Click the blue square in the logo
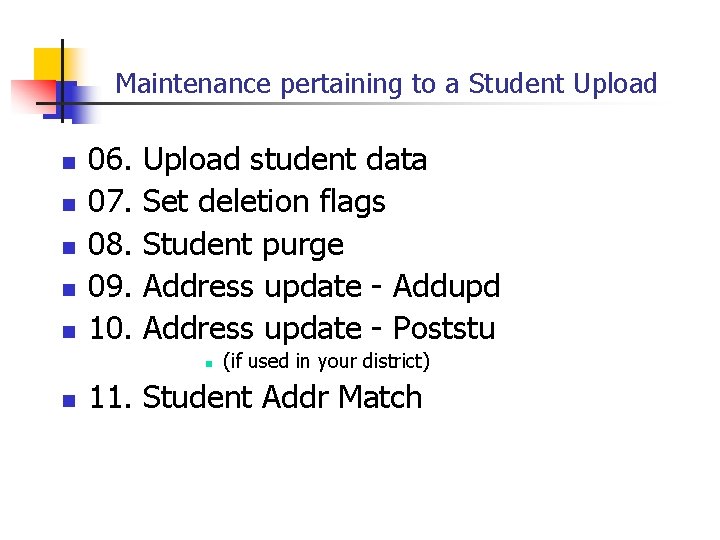The width and height of the screenshot is (720, 540). tap(76, 103)
